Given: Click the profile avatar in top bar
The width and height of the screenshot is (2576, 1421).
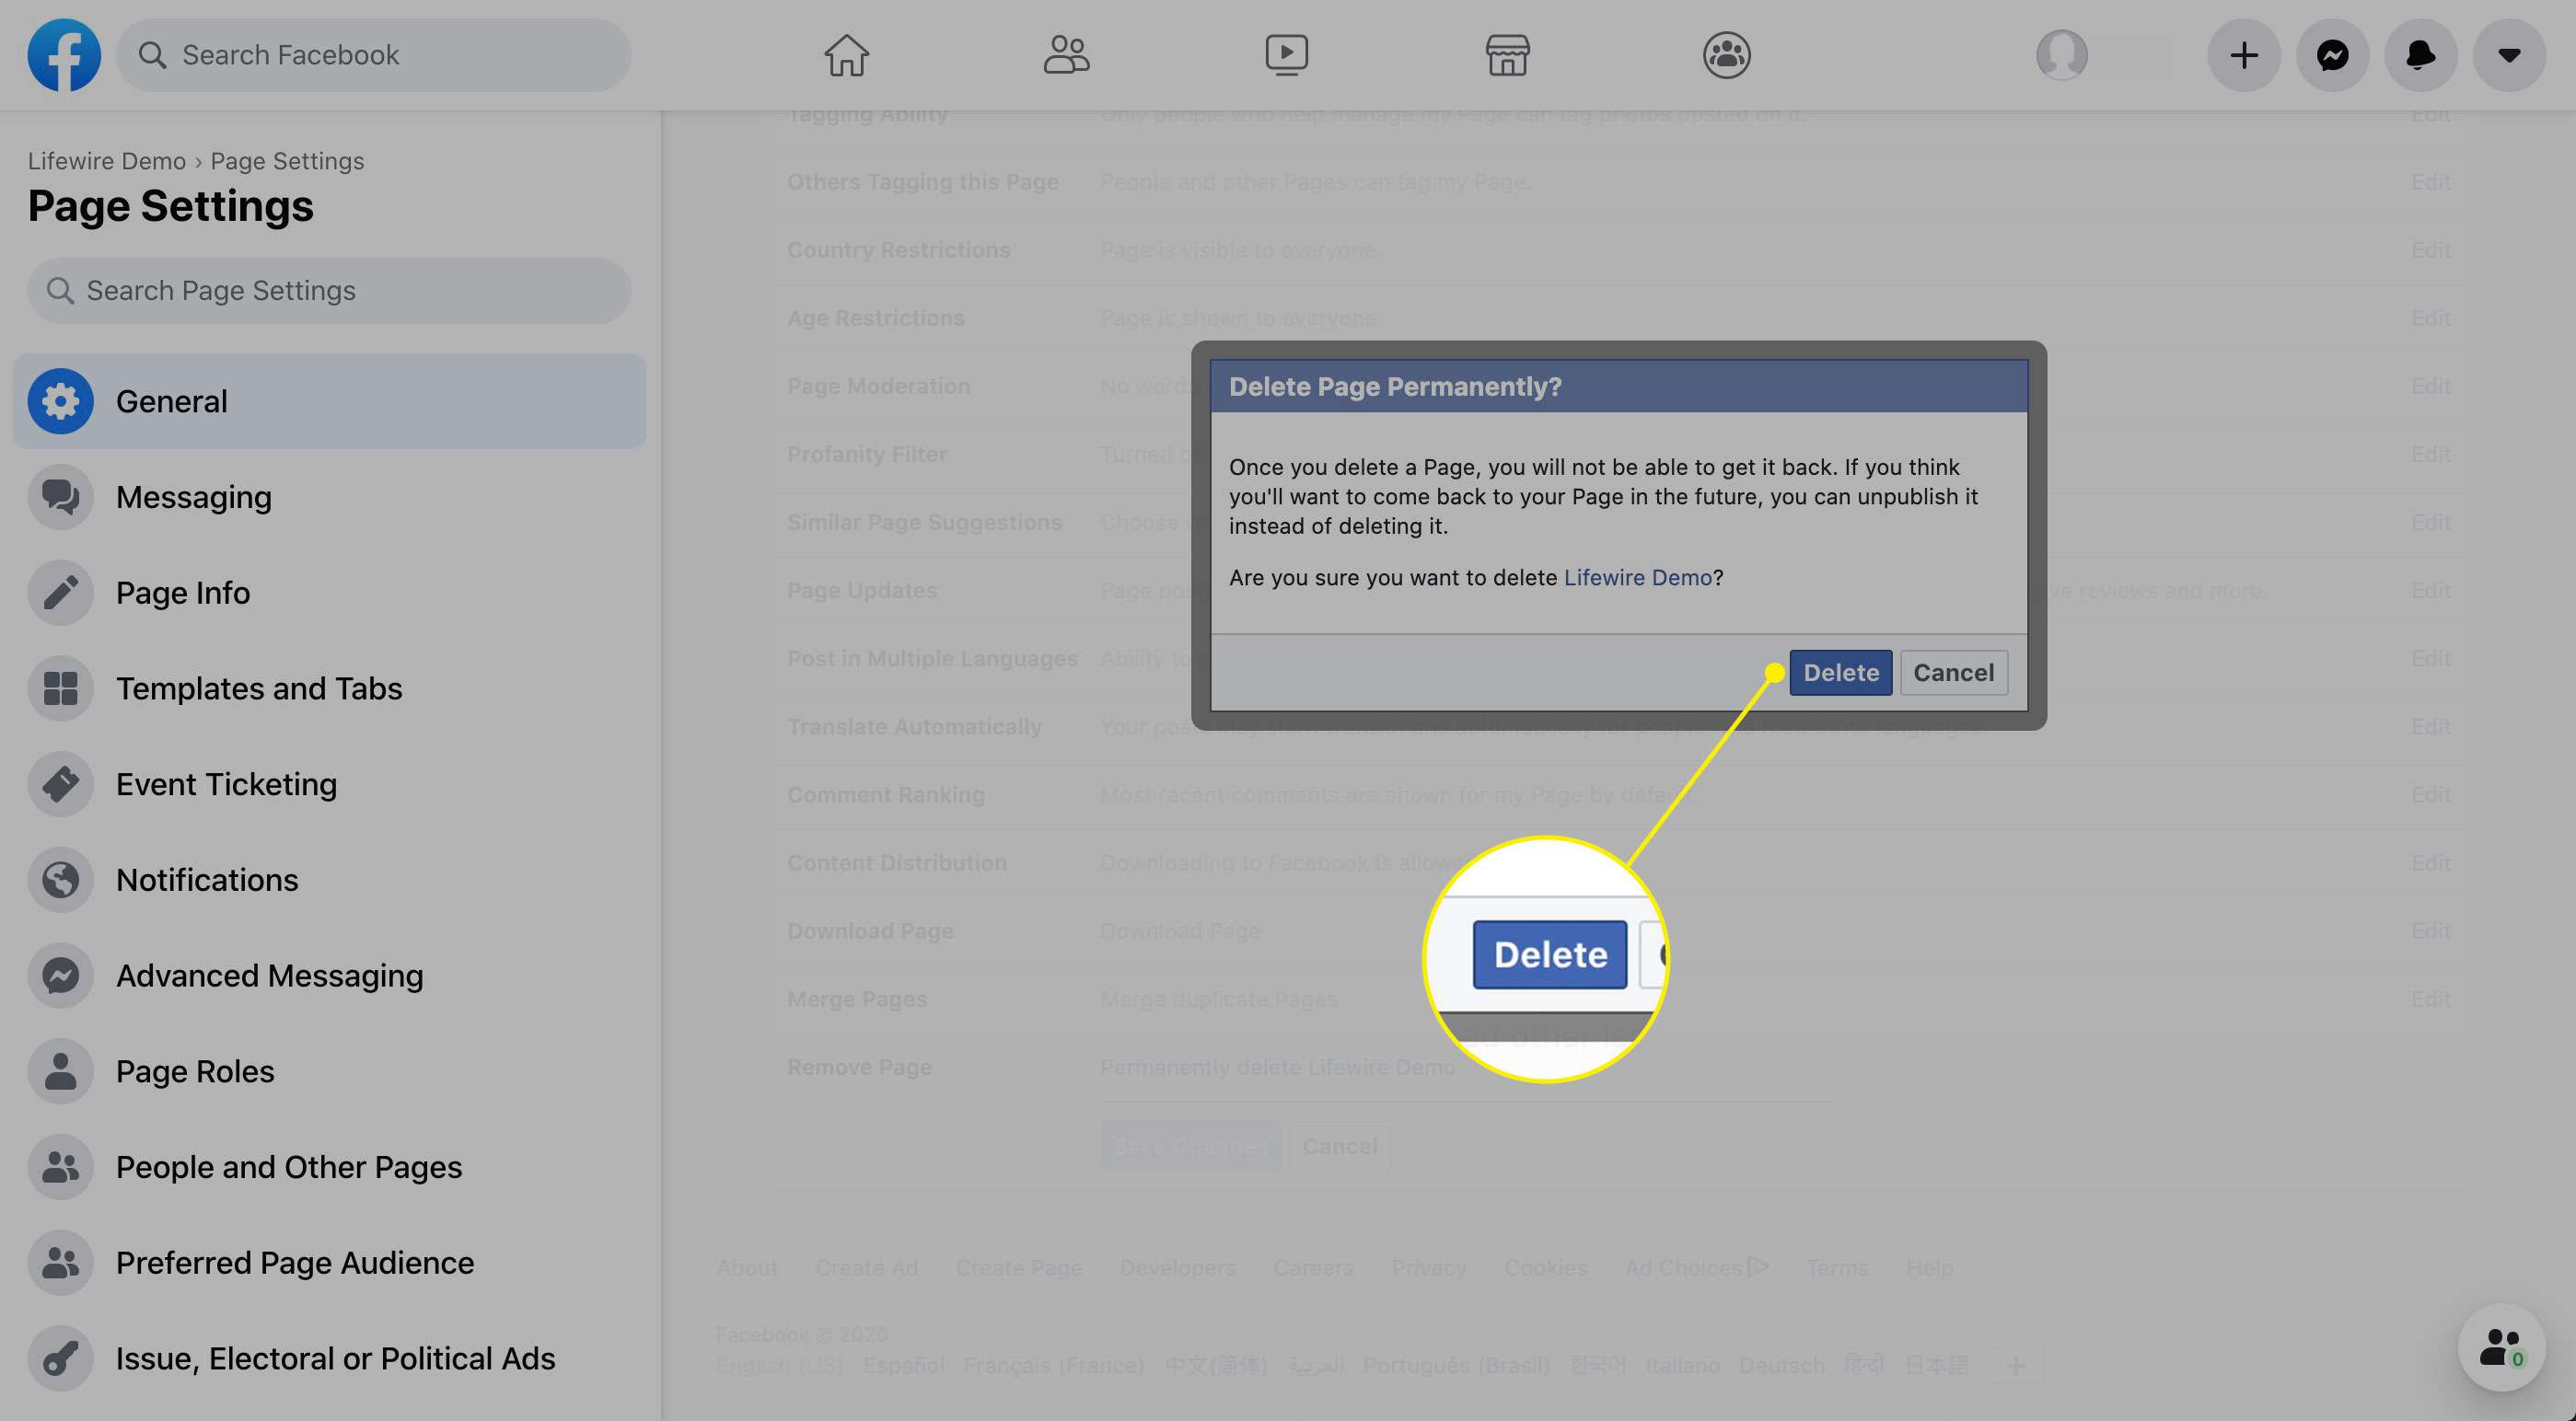Looking at the screenshot, I should (2062, 55).
